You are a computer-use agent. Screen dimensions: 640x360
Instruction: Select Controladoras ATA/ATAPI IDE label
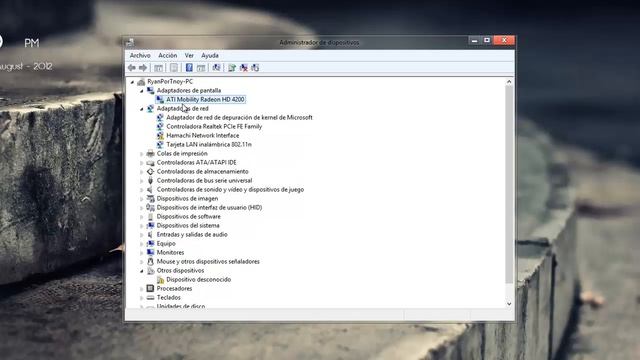point(196,162)
